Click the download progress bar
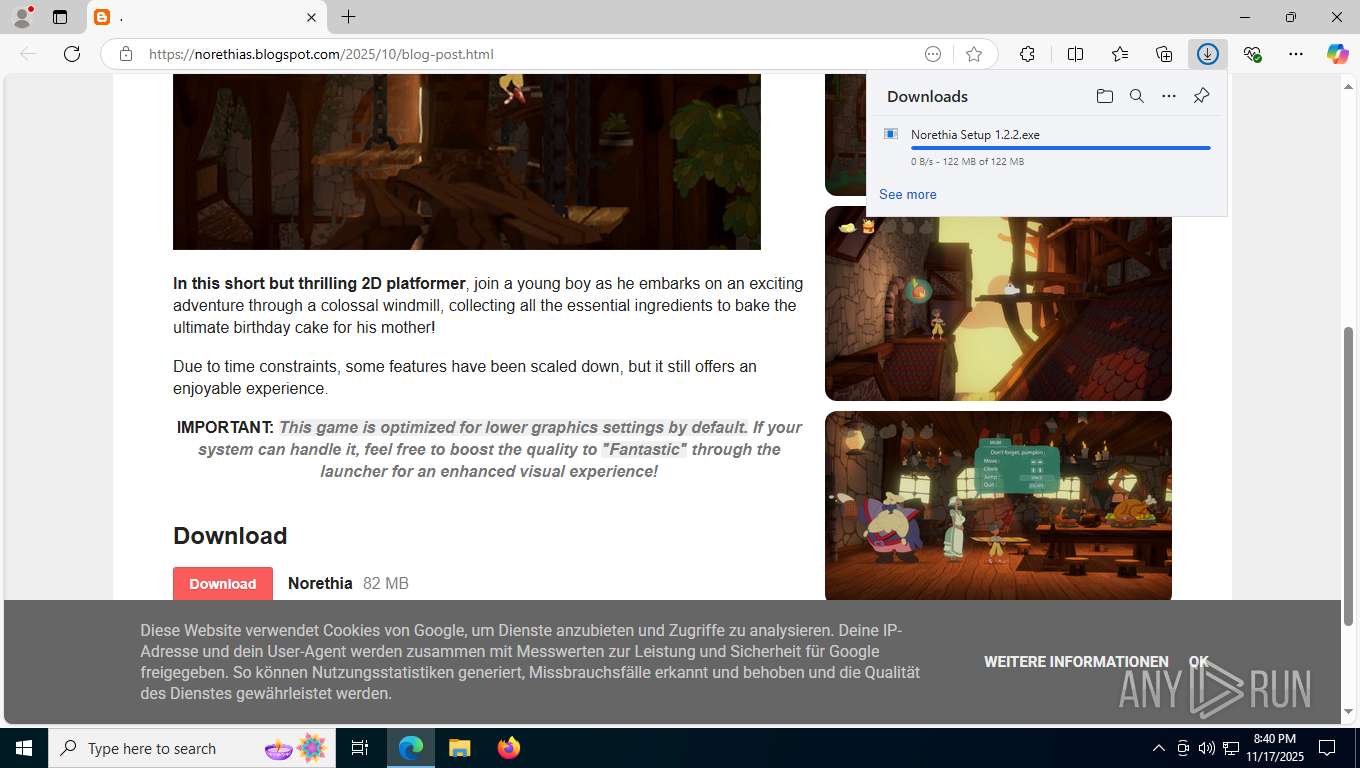Screen dimensions: 1360x768 tap(1061, 148)
